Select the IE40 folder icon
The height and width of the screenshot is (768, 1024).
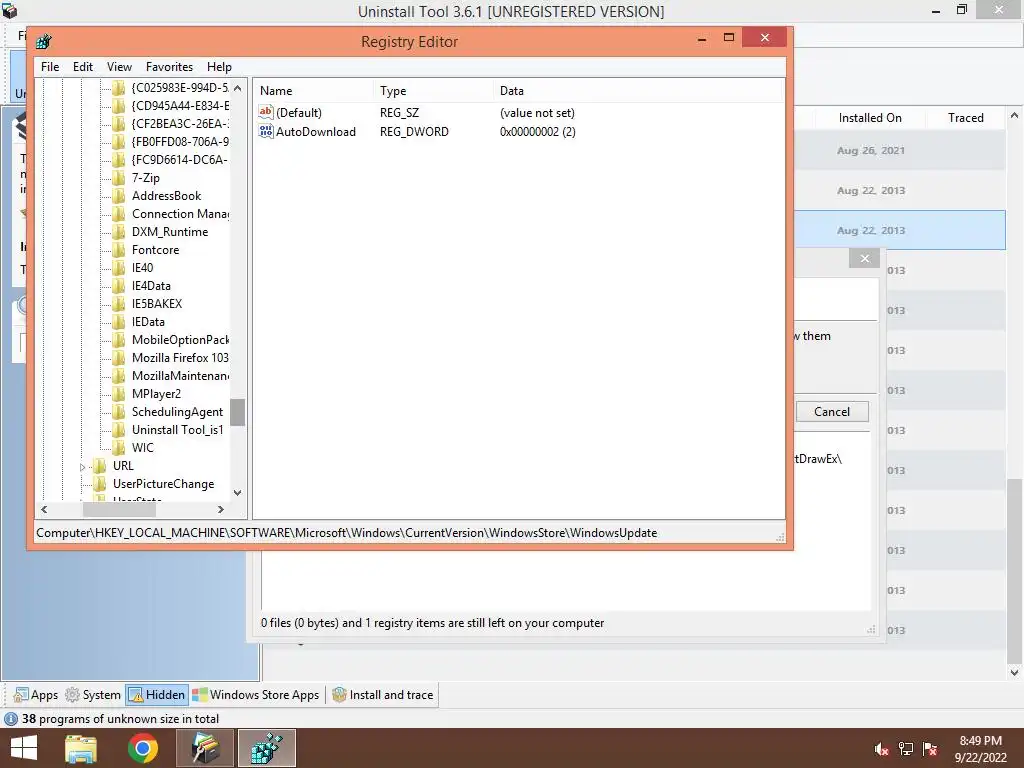click(118, 268)
